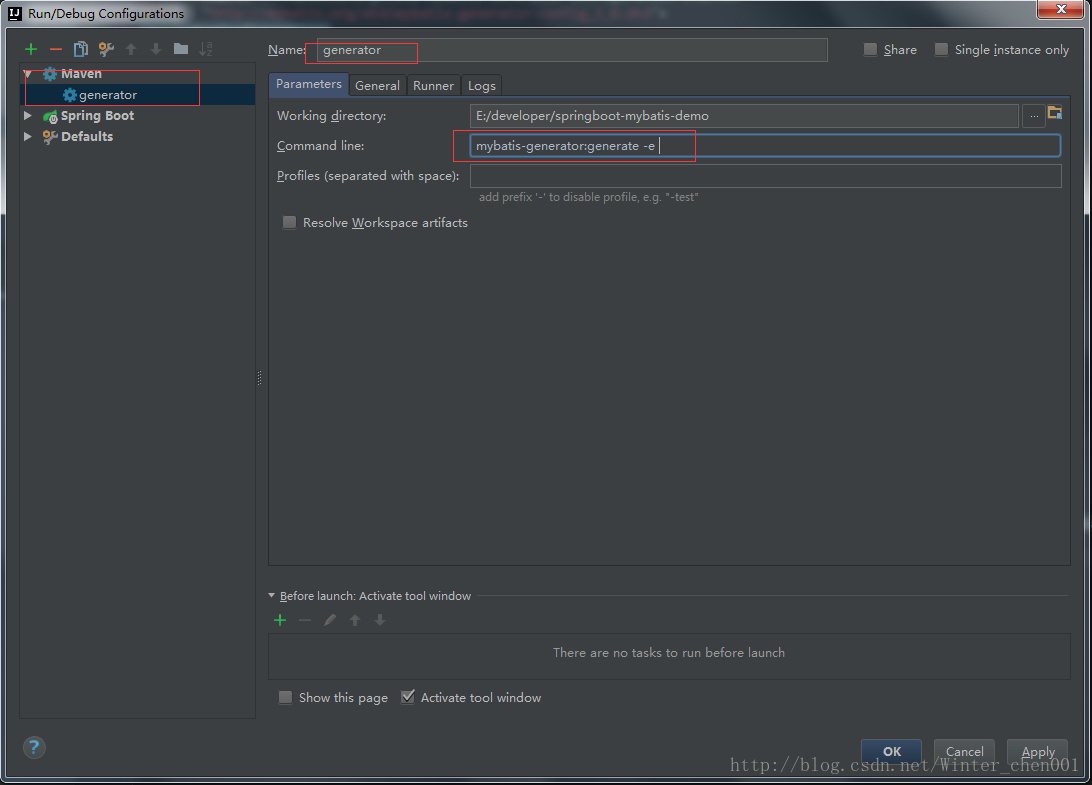Open help question mark icon

(x=34, y=747)
